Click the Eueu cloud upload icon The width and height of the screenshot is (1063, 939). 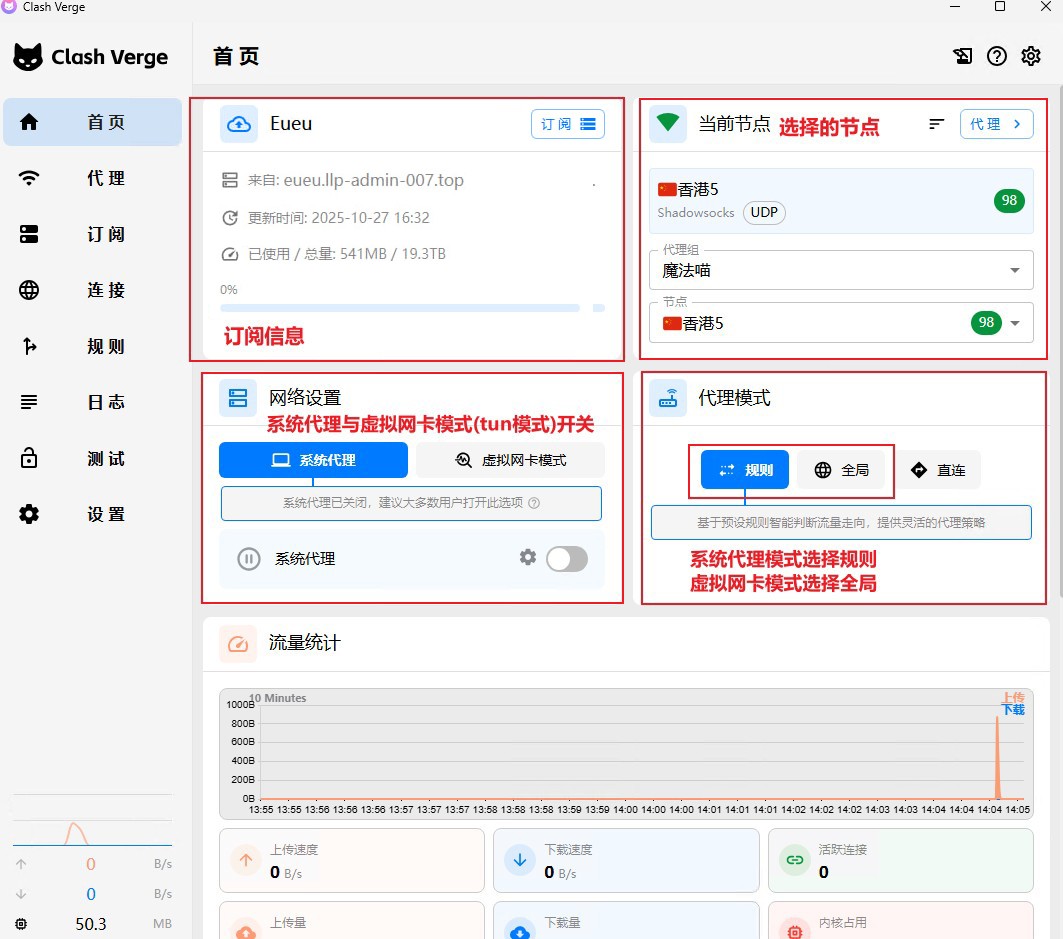tap(239, 124)
